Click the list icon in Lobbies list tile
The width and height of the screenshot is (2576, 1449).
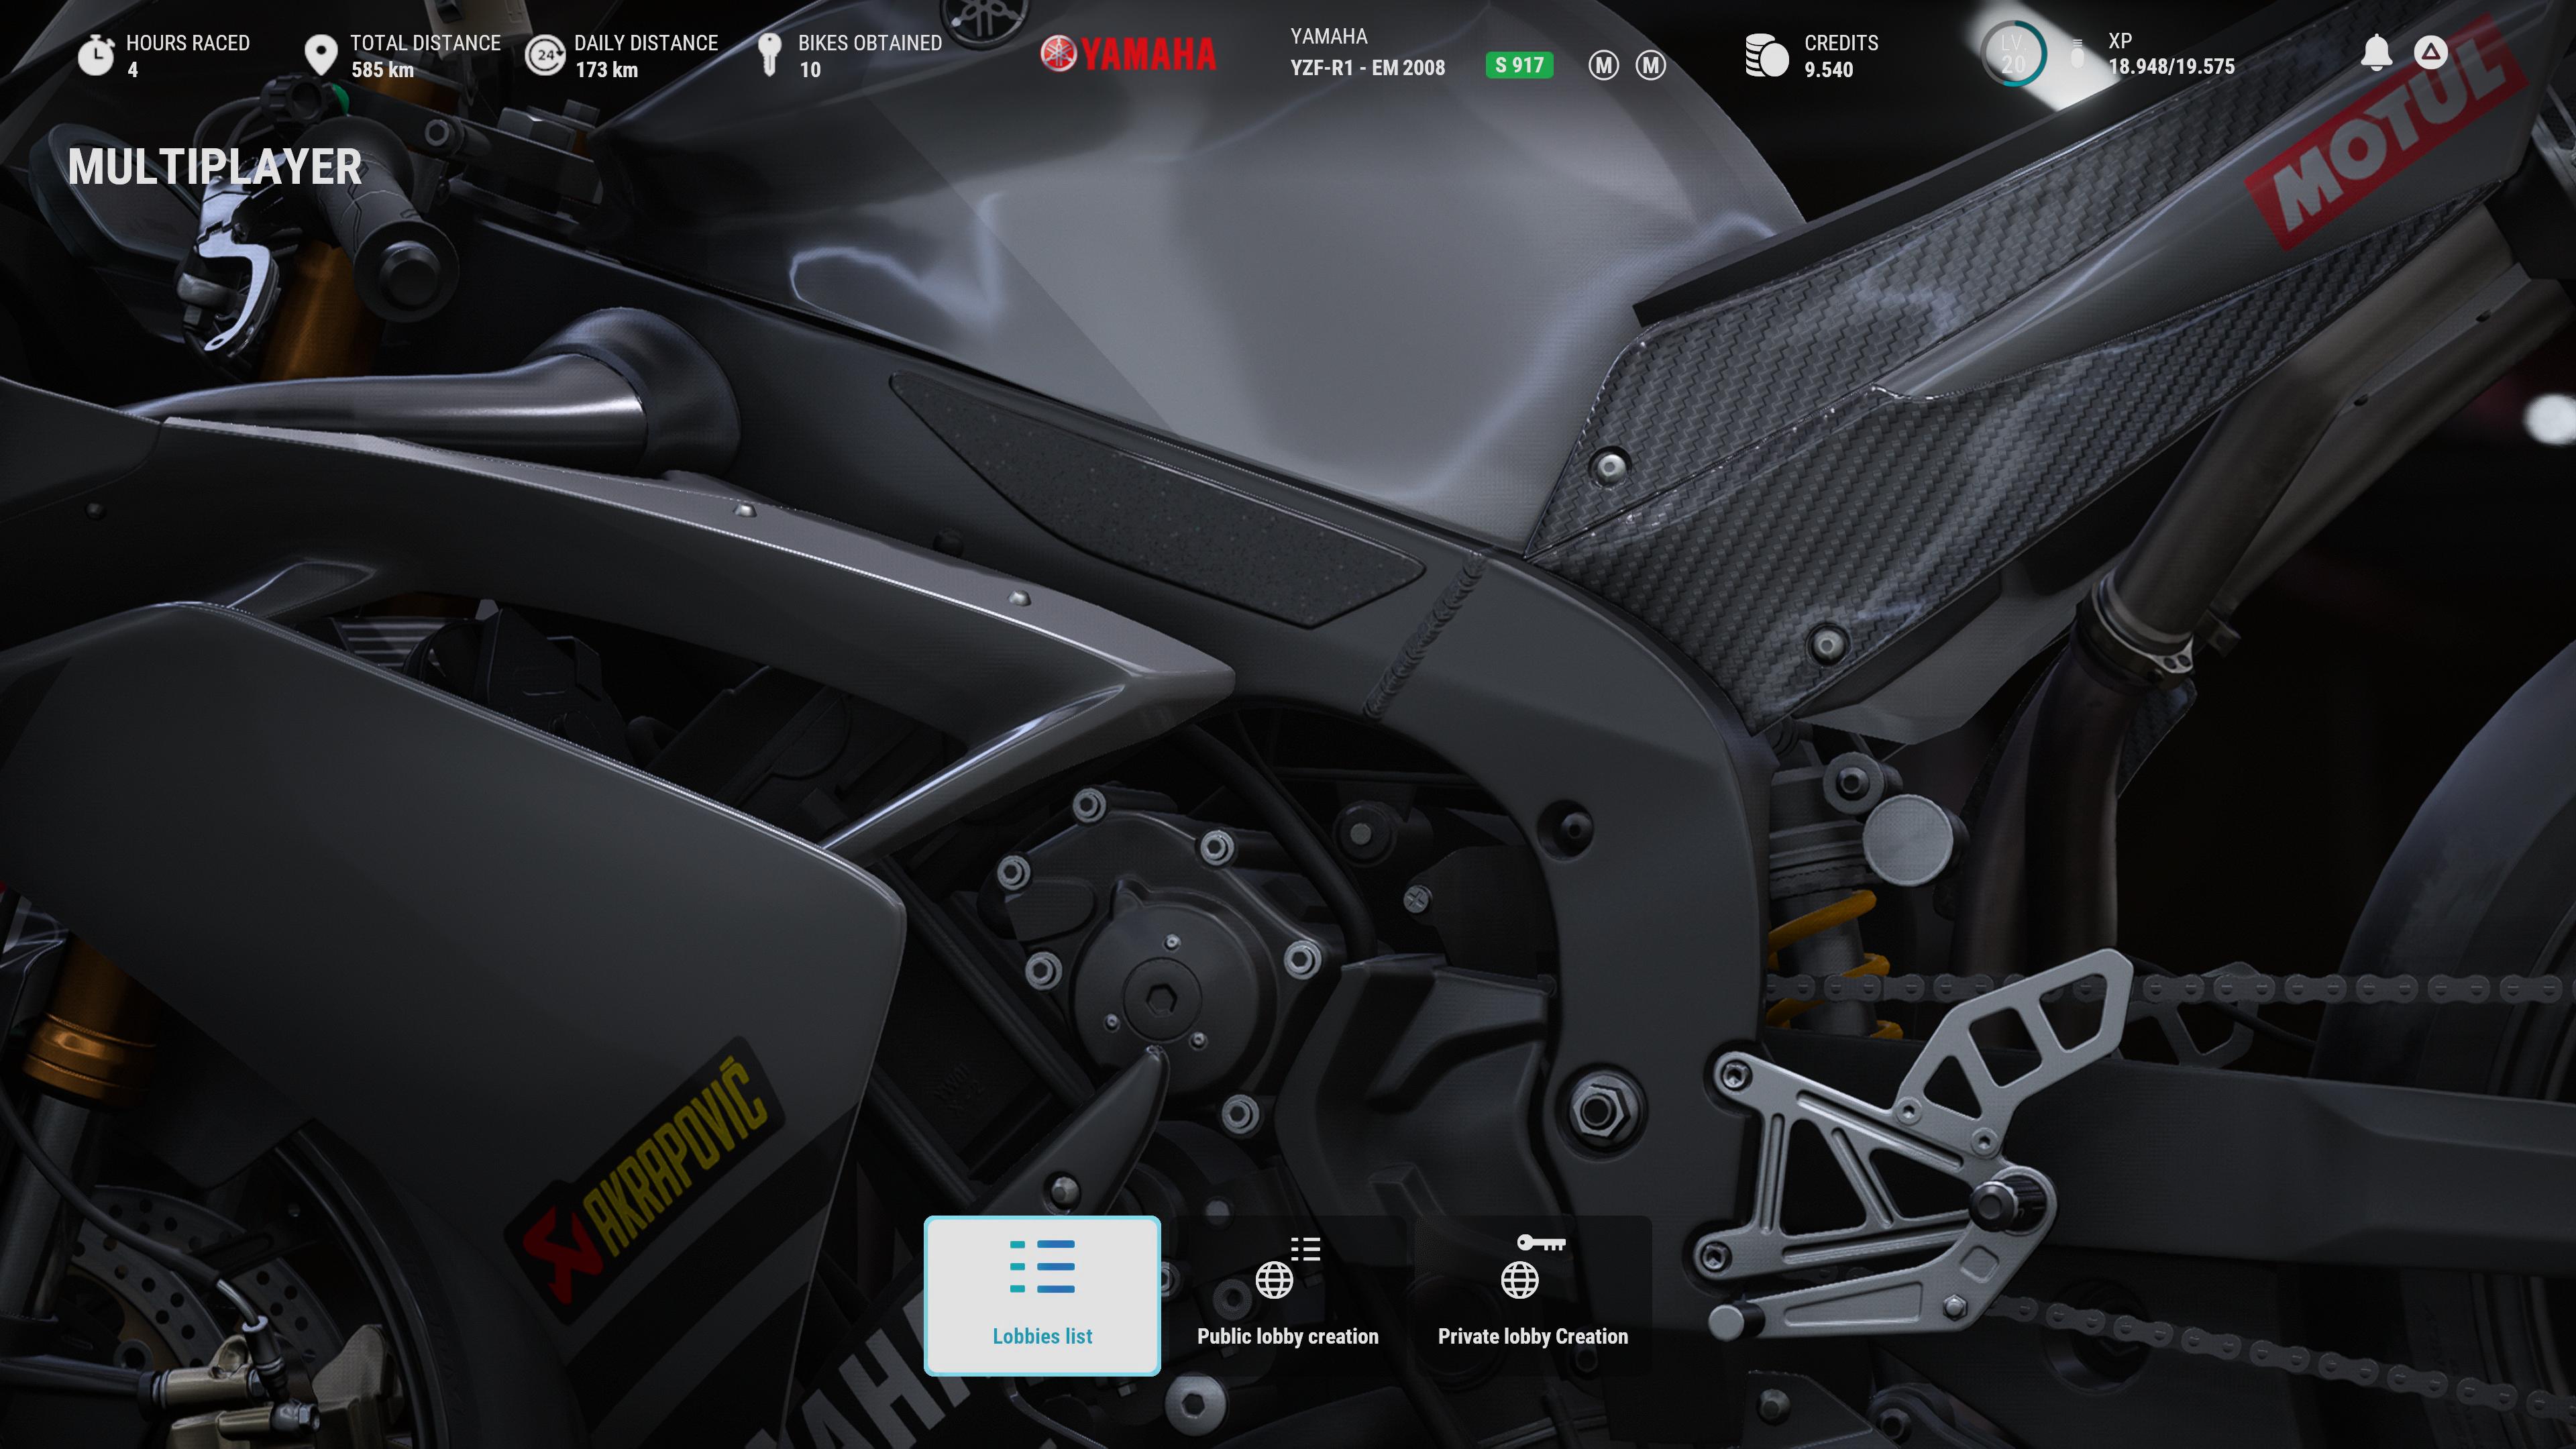[1042, 1266]
